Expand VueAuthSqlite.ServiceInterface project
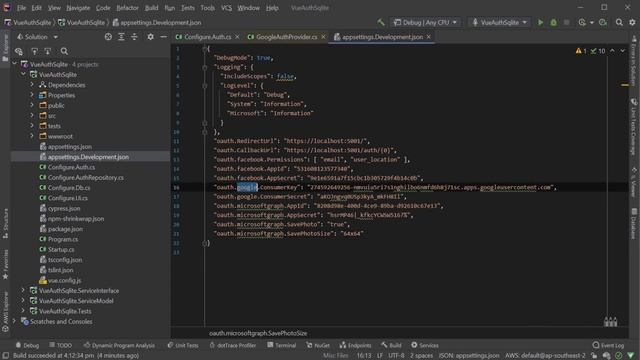Viewport: 640px width, 360px height. tap(23, 291)
